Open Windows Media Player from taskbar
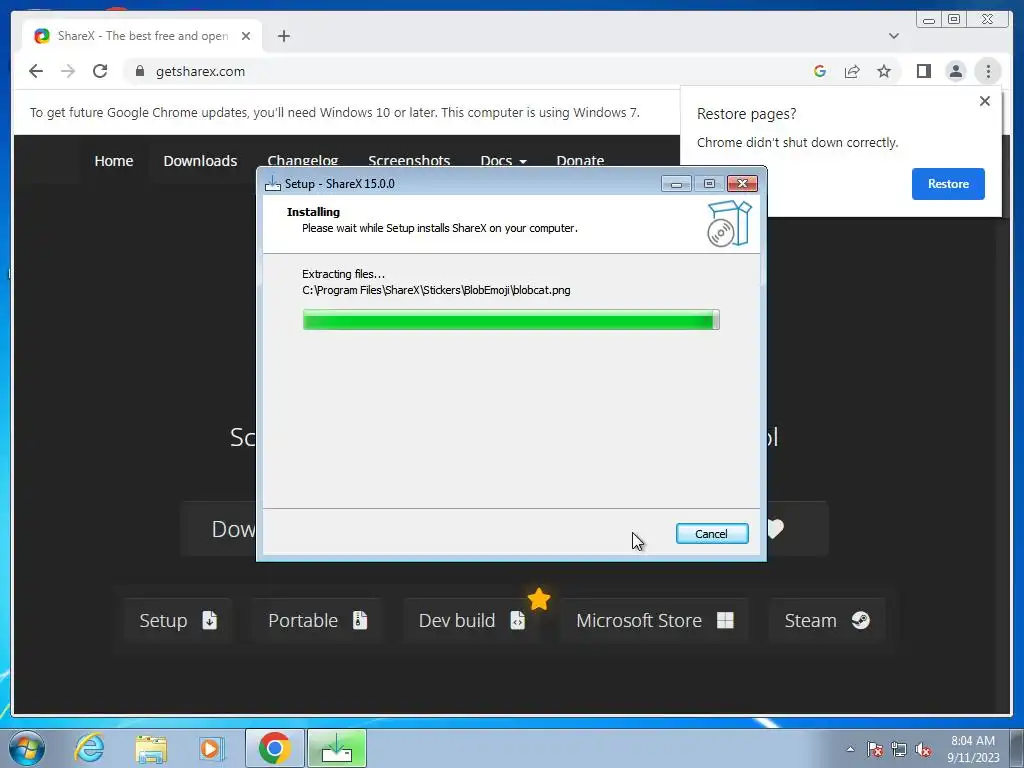The image size is (1024, 768). click(x=211, y=748)
